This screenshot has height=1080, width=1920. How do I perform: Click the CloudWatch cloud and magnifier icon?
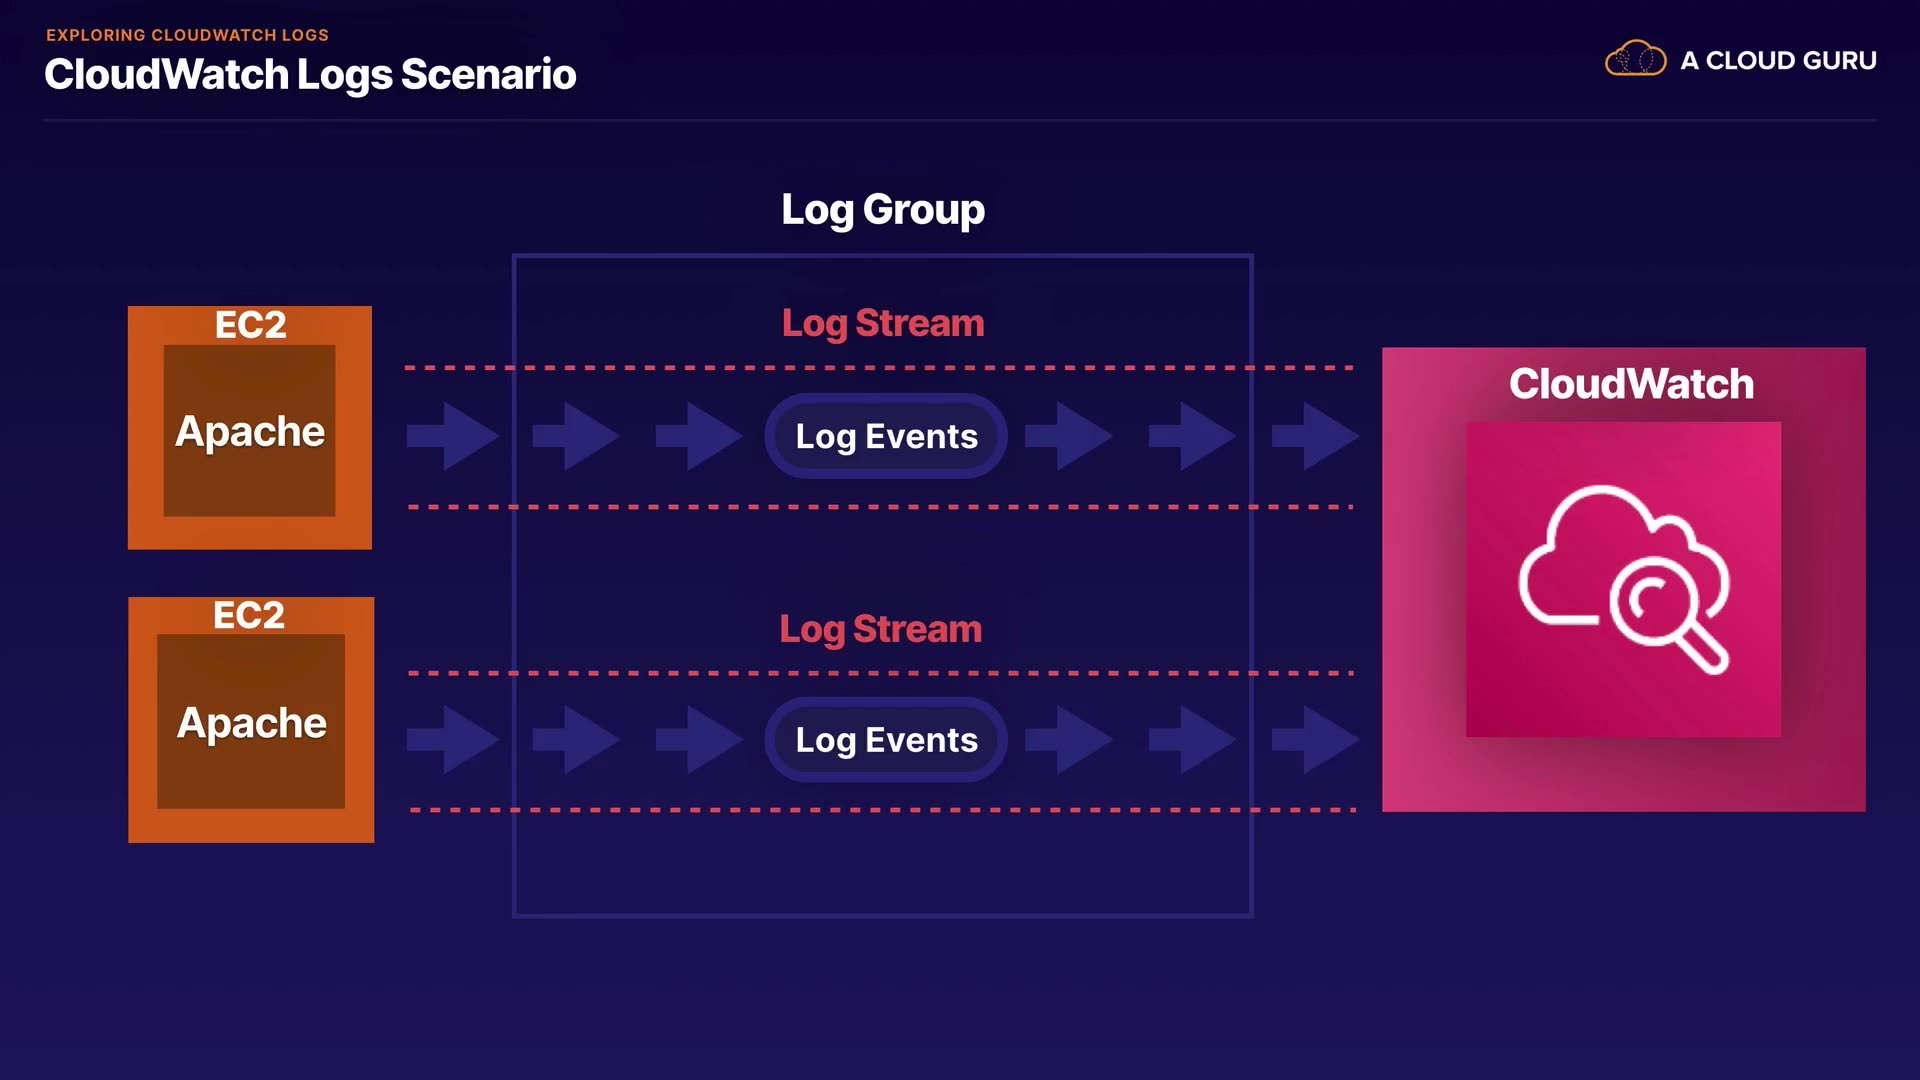pyautogui.click(x=1623, y=579)
